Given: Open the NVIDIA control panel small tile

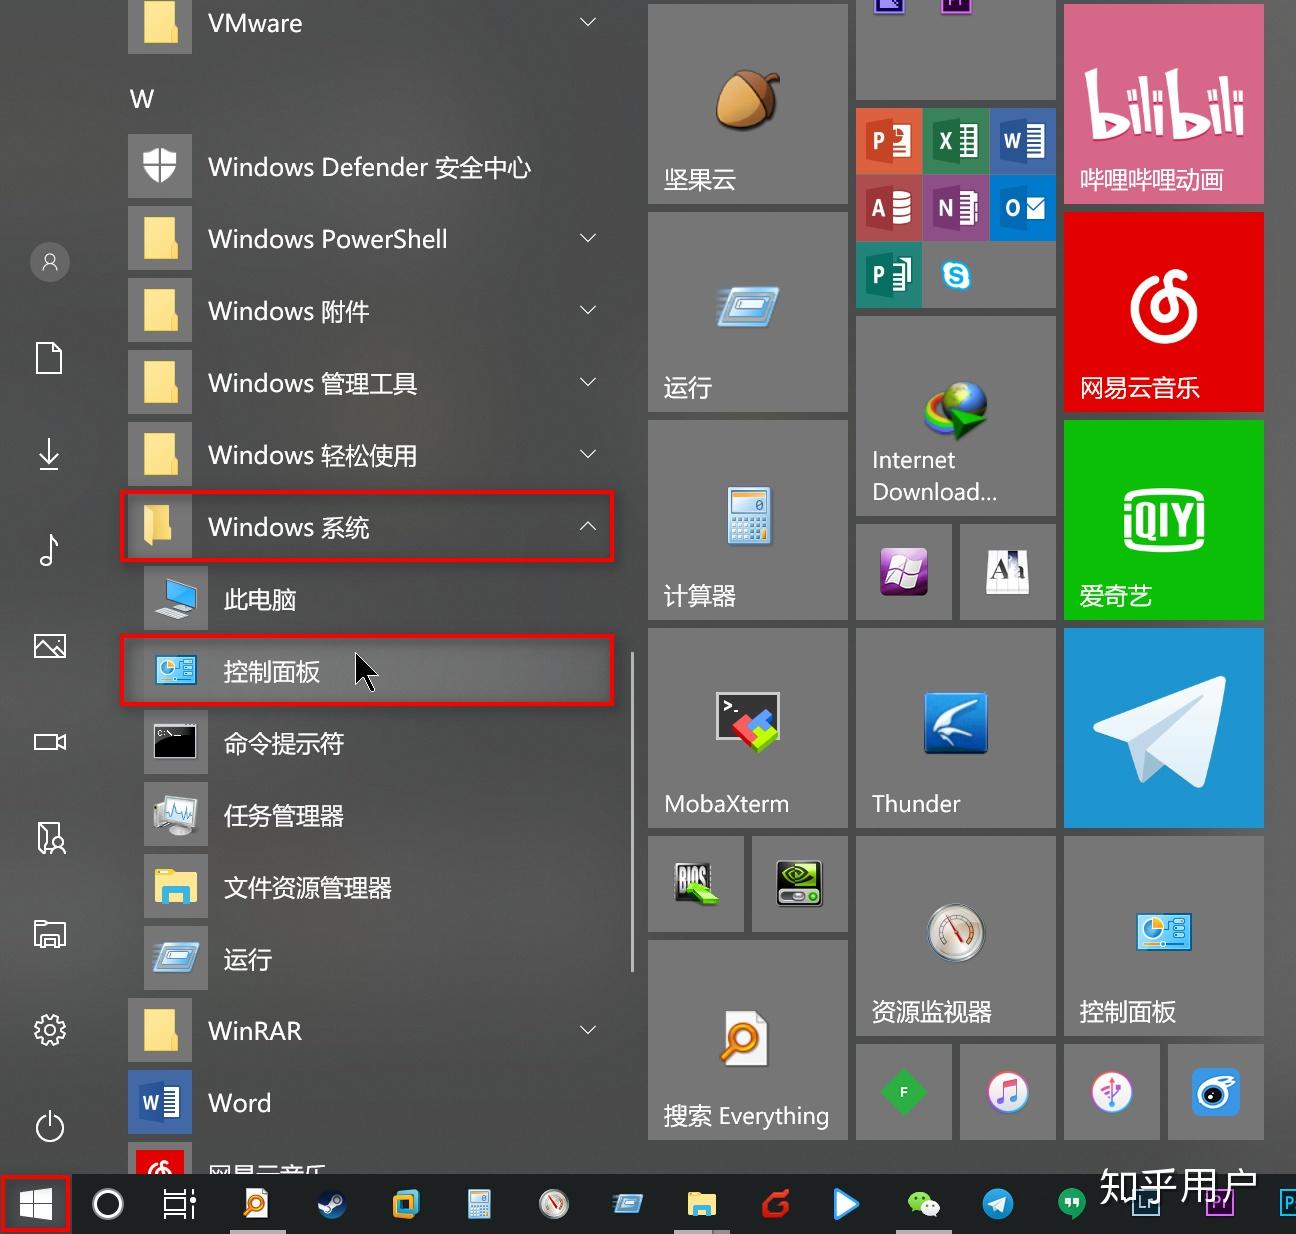Looking at the screenshot, I should coord(799,884).
